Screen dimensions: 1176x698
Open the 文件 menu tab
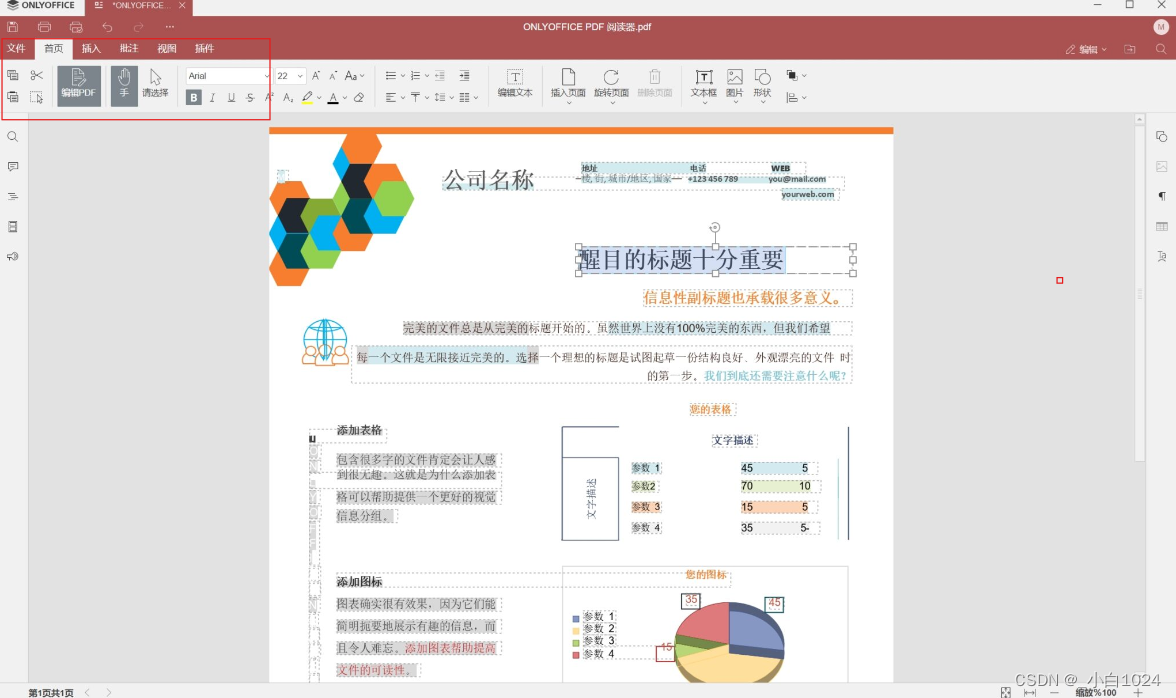[16, 49]
